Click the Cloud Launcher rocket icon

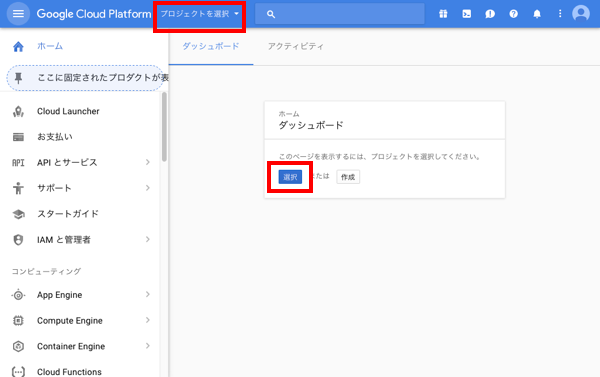click(18, 111)
